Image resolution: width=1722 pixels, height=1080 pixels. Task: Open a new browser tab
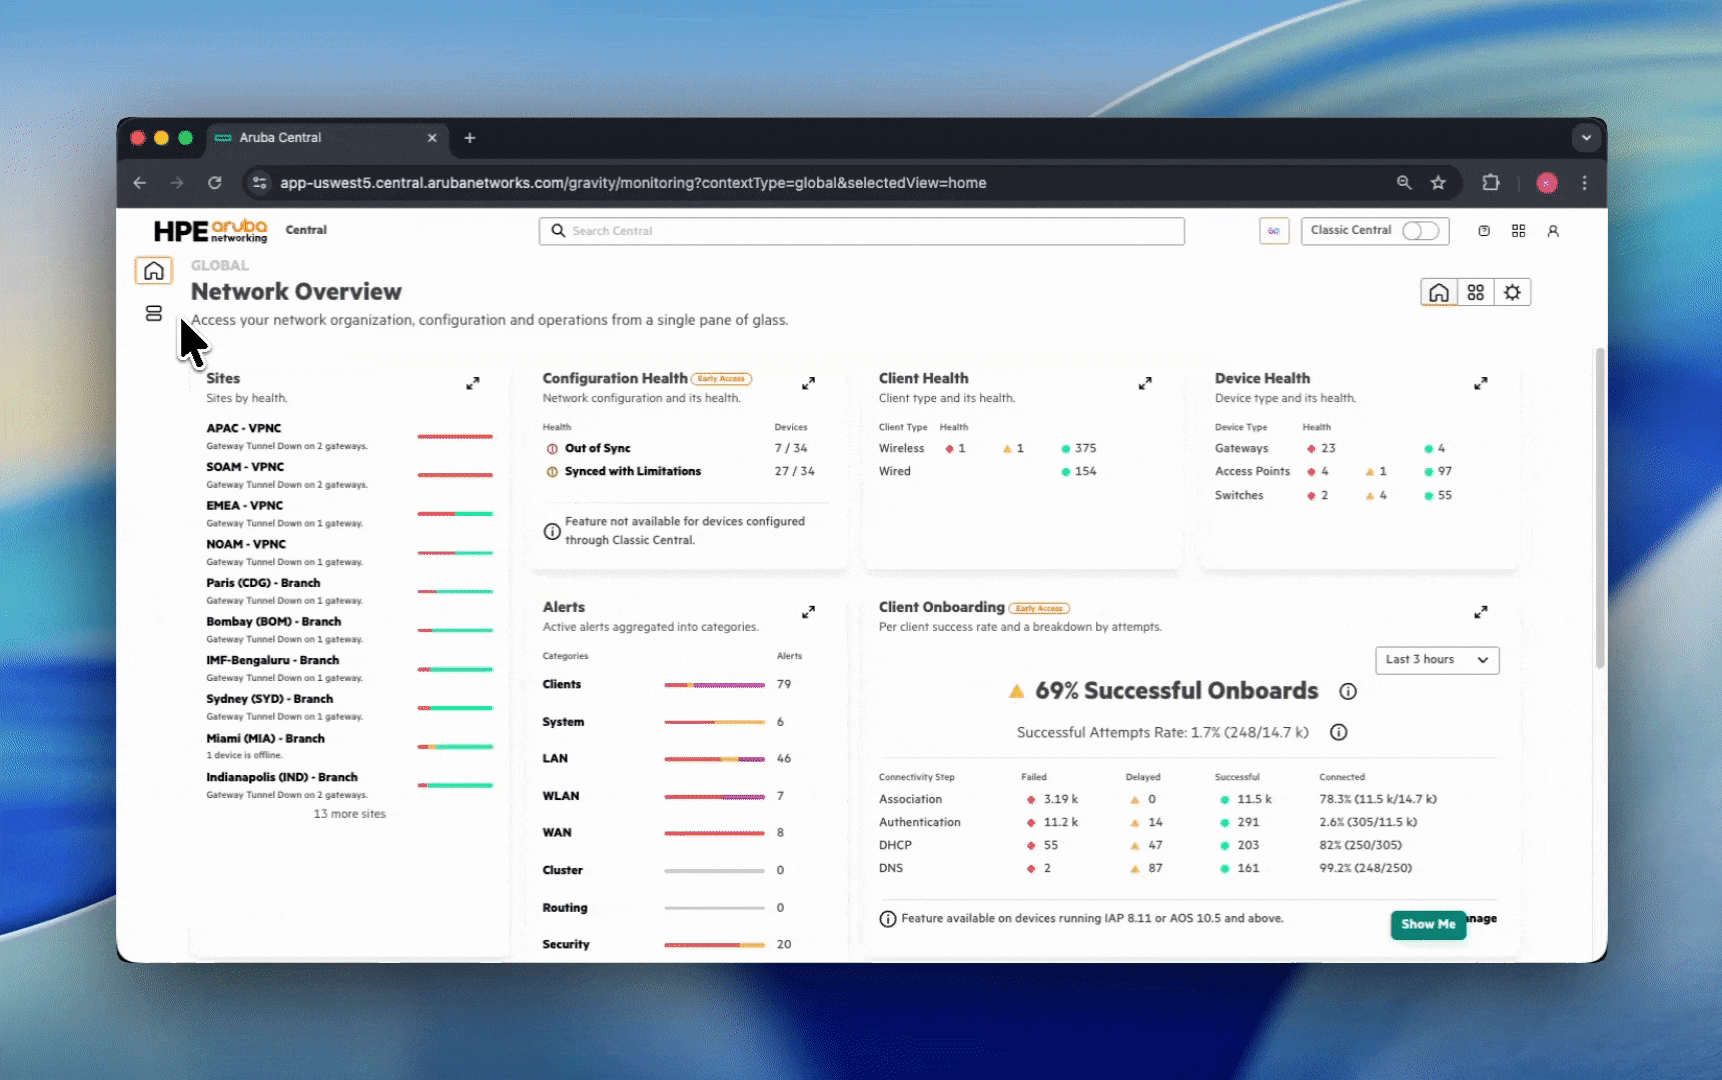[x=470, y=138]
